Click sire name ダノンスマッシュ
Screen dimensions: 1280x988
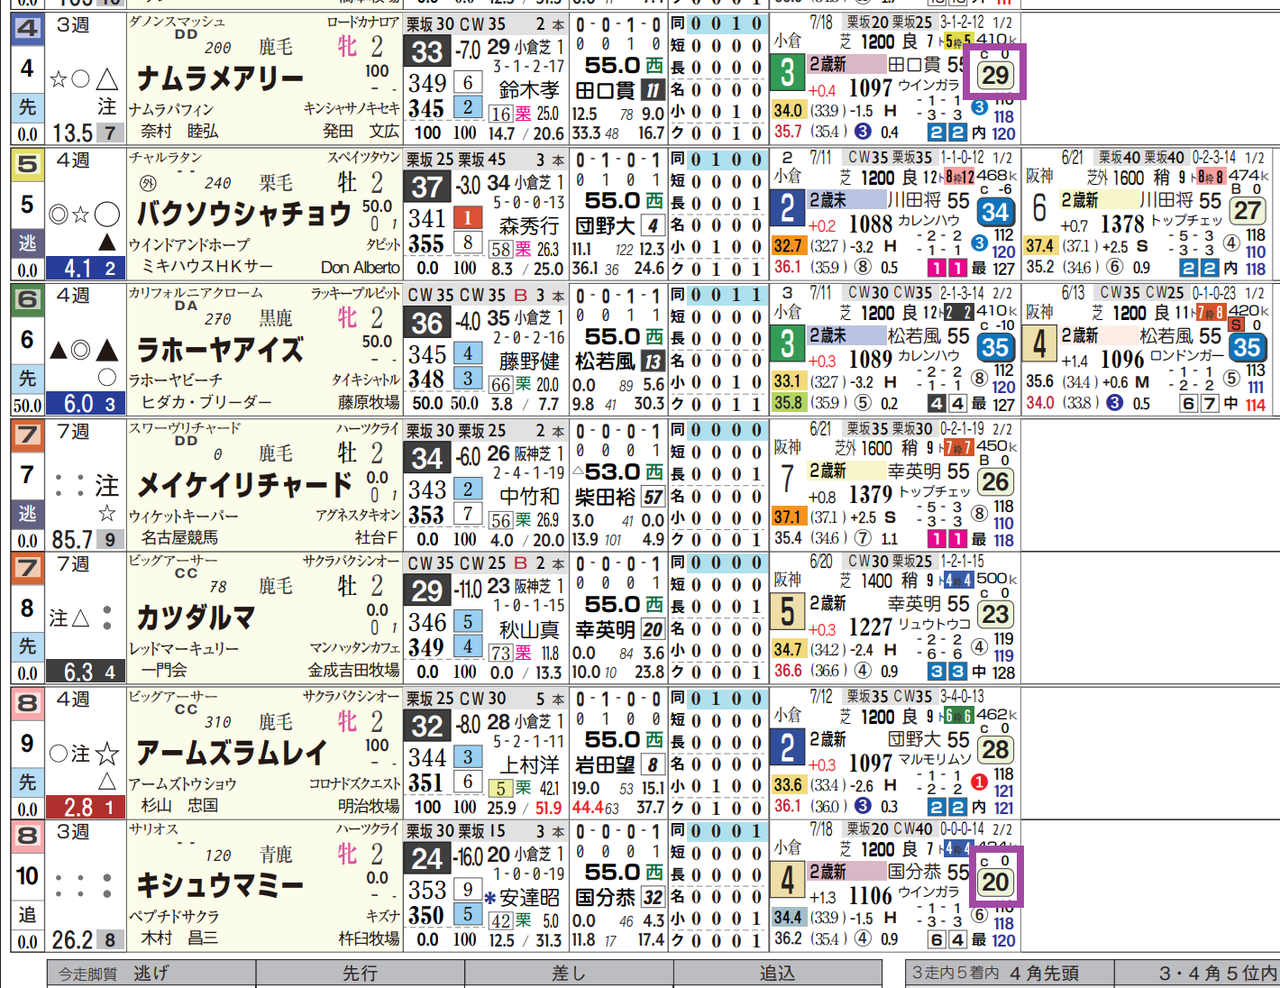click(177, 22)
